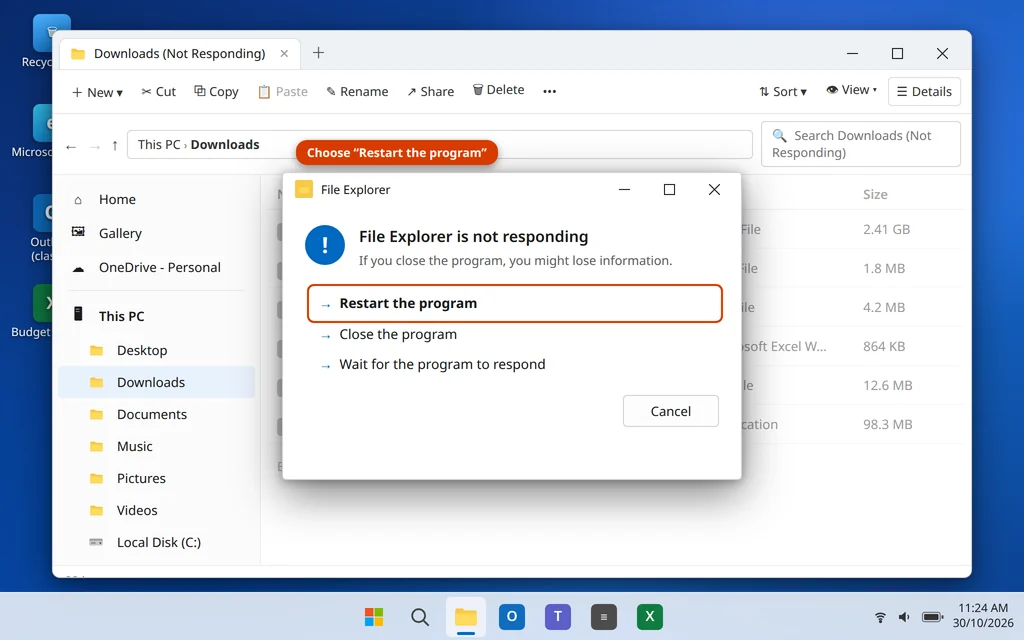
Task: Close the File Explorer not responding dialog
Action: (x=714, y=189)
